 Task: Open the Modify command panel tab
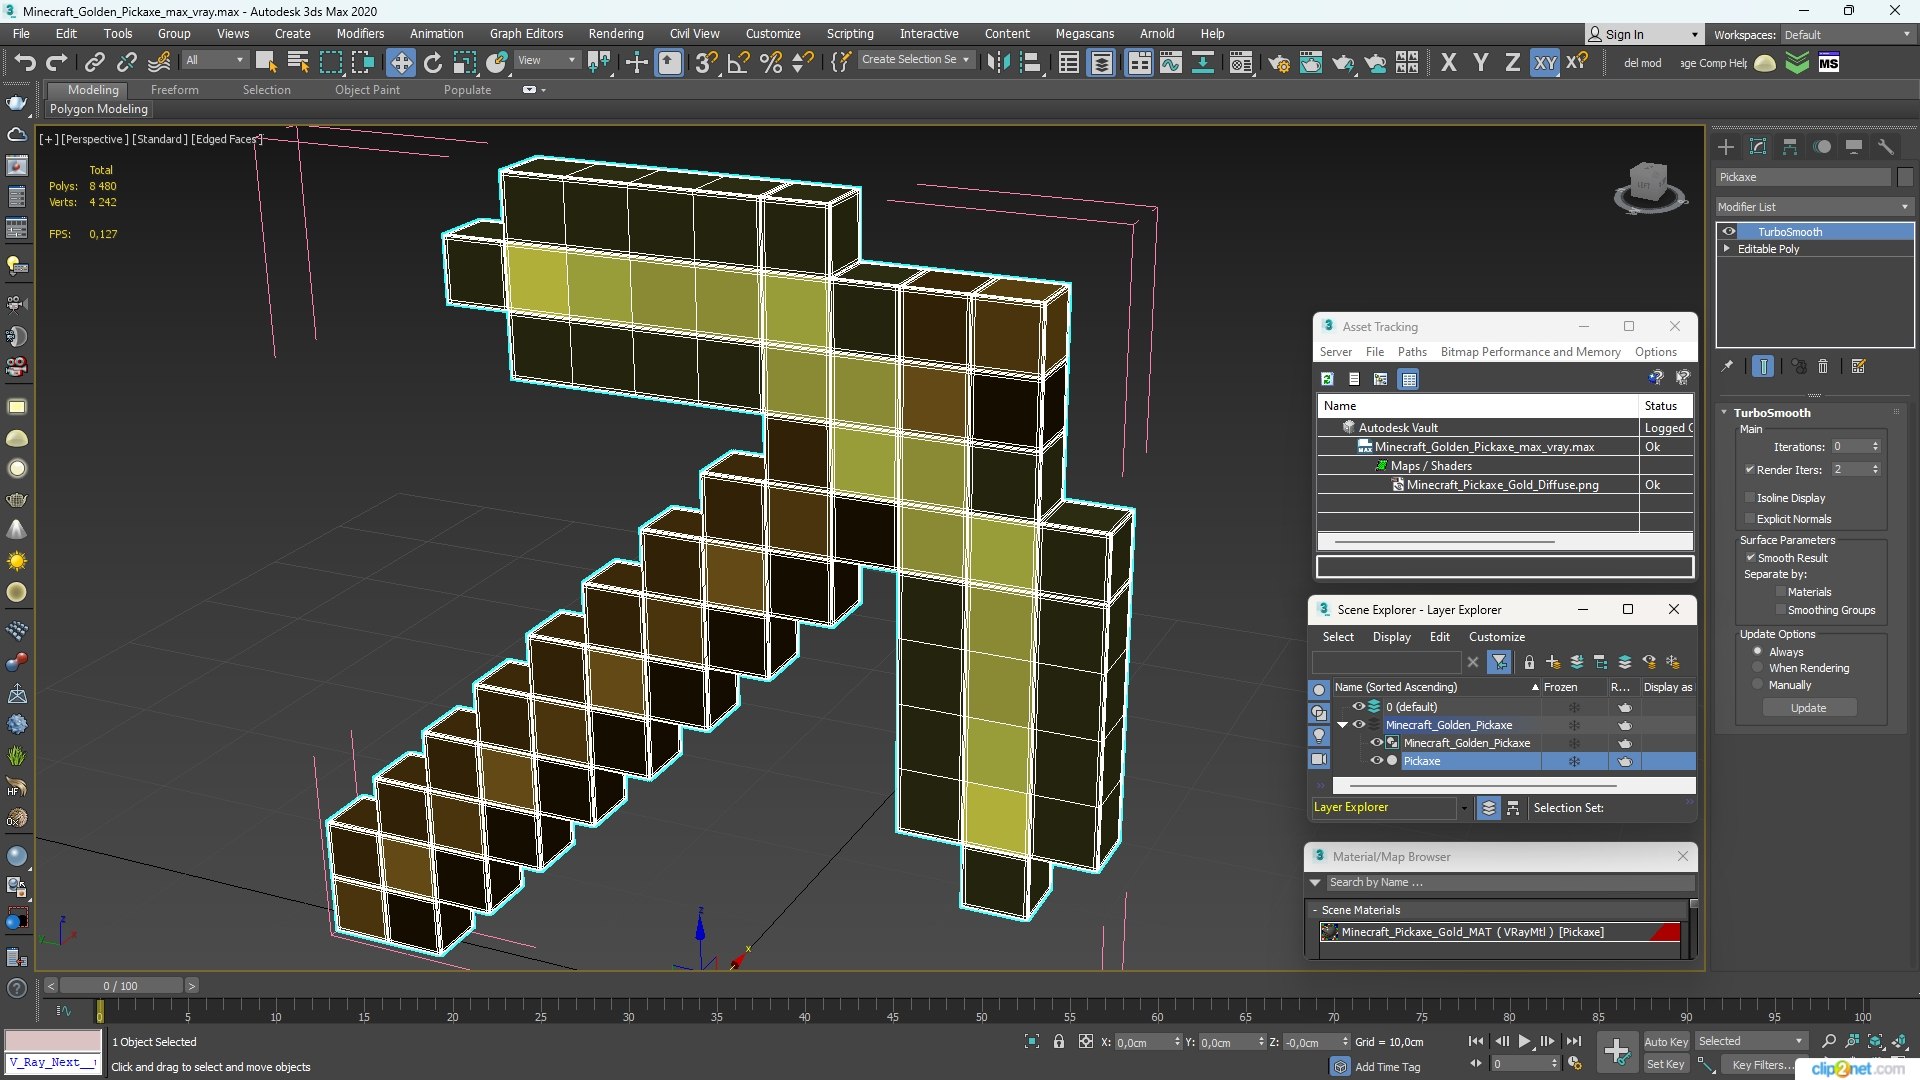pyautogui.click(x=1758, y=147)
